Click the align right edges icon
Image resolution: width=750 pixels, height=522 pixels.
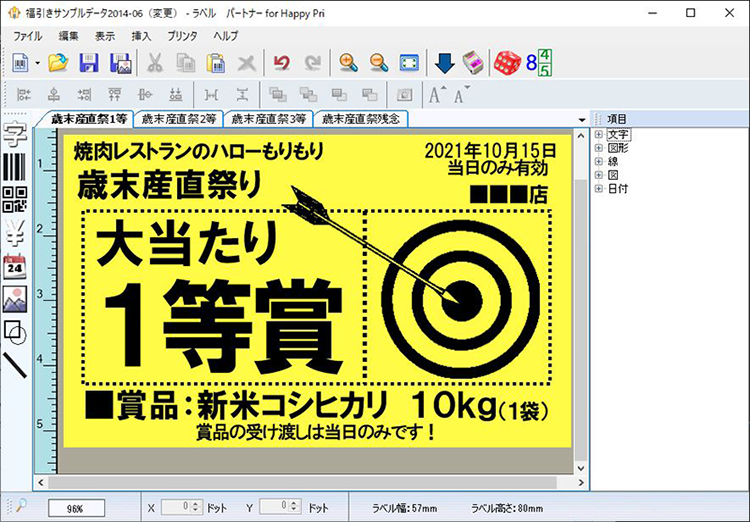pos(85,95)
